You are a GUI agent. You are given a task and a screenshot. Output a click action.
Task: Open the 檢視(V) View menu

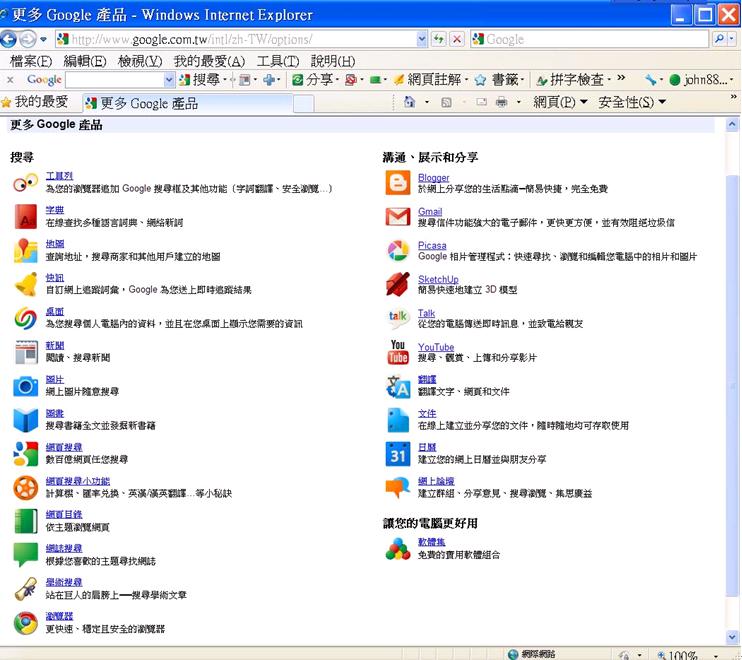point(140,61)
